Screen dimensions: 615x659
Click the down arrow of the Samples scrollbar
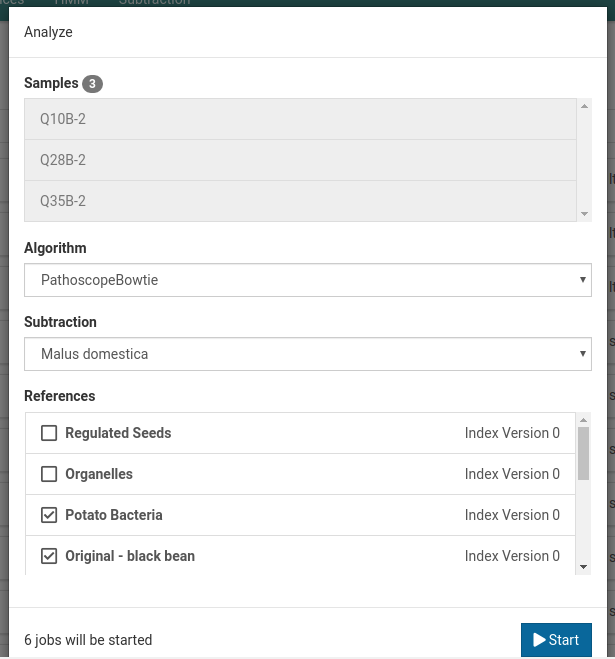(584, 214)
